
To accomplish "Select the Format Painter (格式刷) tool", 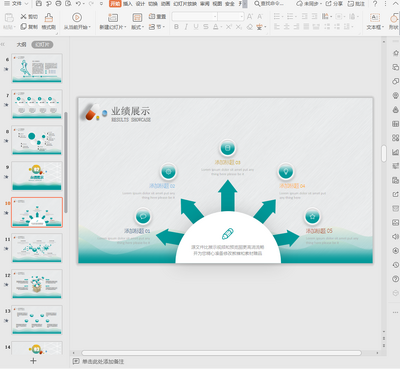I will tap(49, 21).
